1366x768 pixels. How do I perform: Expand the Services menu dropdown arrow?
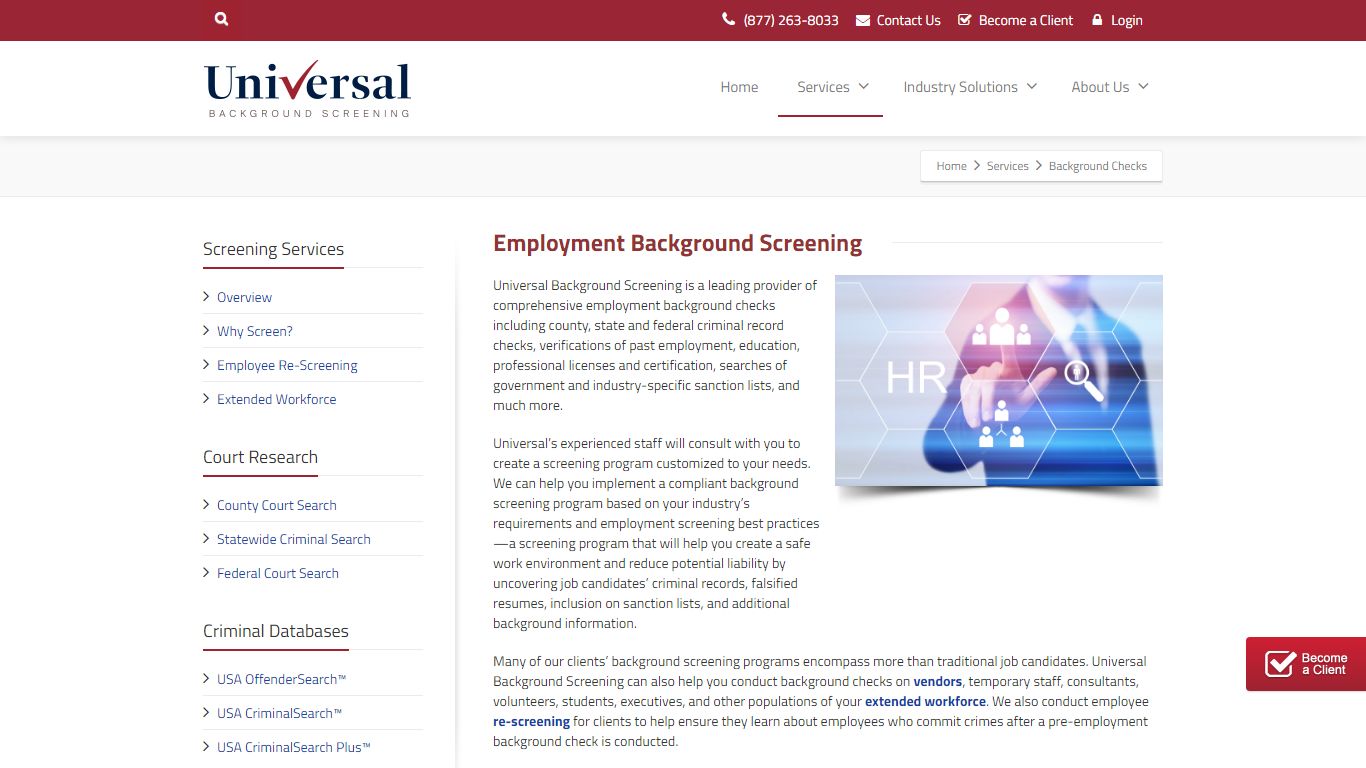point(864,86)
